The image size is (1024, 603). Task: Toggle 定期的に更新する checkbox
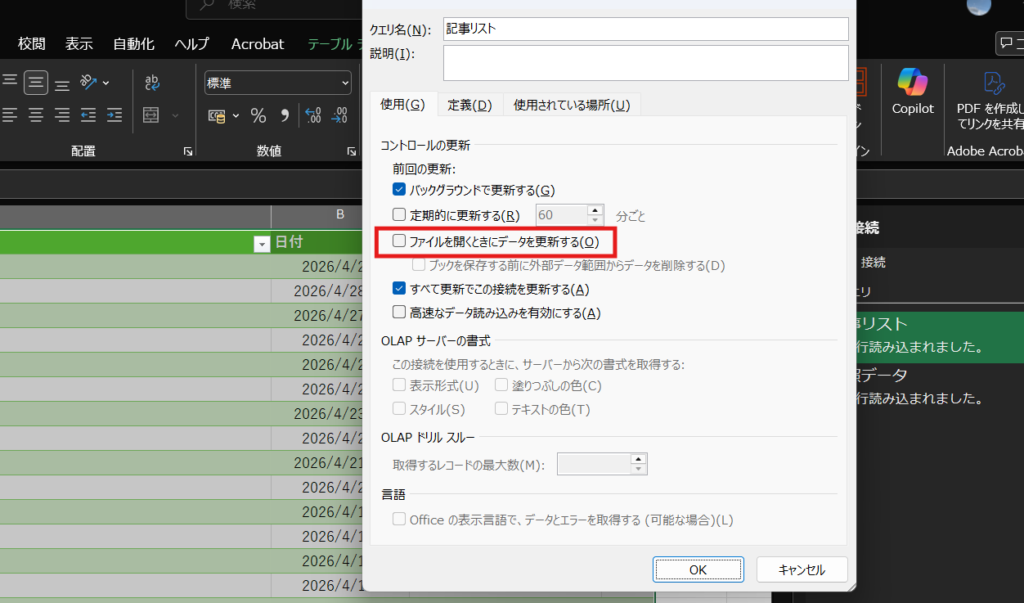(399, 214)
